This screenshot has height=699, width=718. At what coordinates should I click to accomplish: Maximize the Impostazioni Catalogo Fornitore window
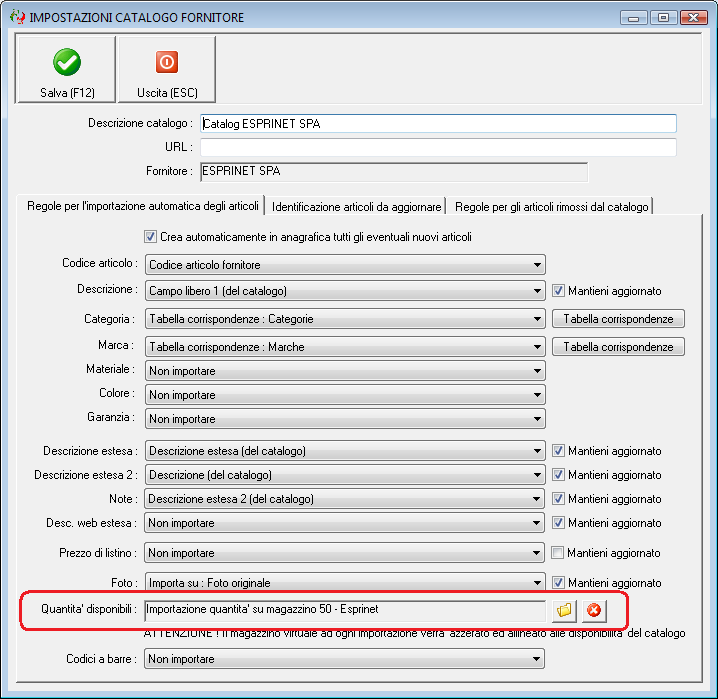coord(663,18)
